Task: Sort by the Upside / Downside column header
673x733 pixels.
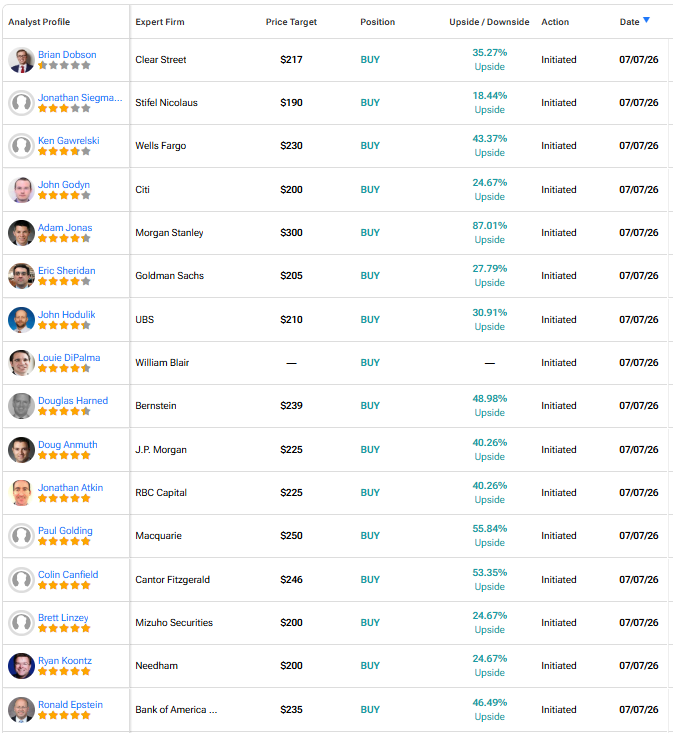Action: click(x=489, y=22)
